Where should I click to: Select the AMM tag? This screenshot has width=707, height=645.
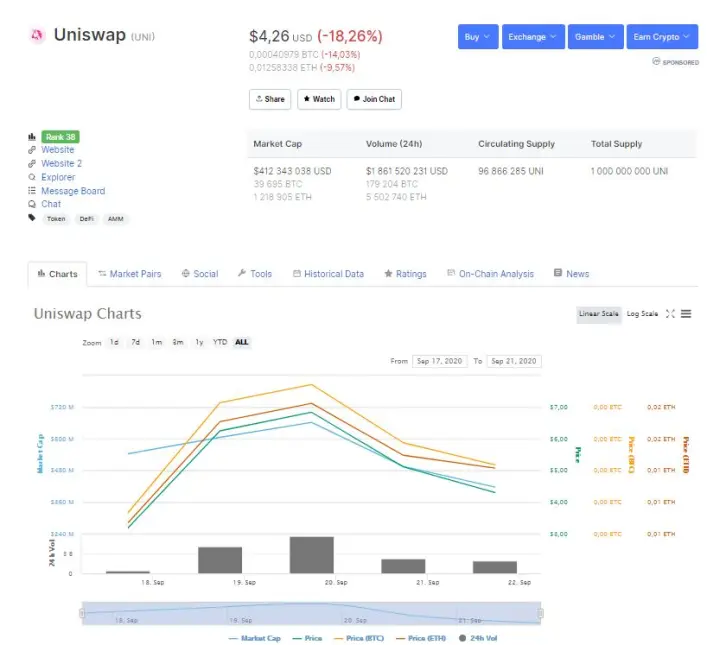115,219
